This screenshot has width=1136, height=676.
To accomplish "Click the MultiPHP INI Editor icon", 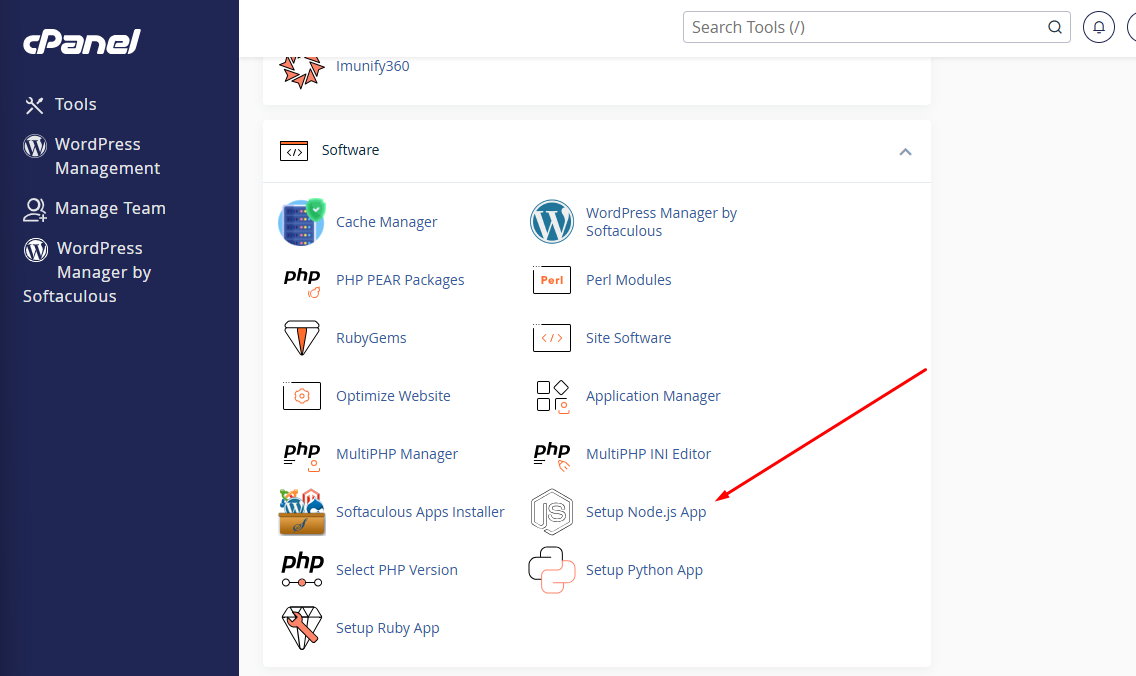I will (x=552, y=456).
